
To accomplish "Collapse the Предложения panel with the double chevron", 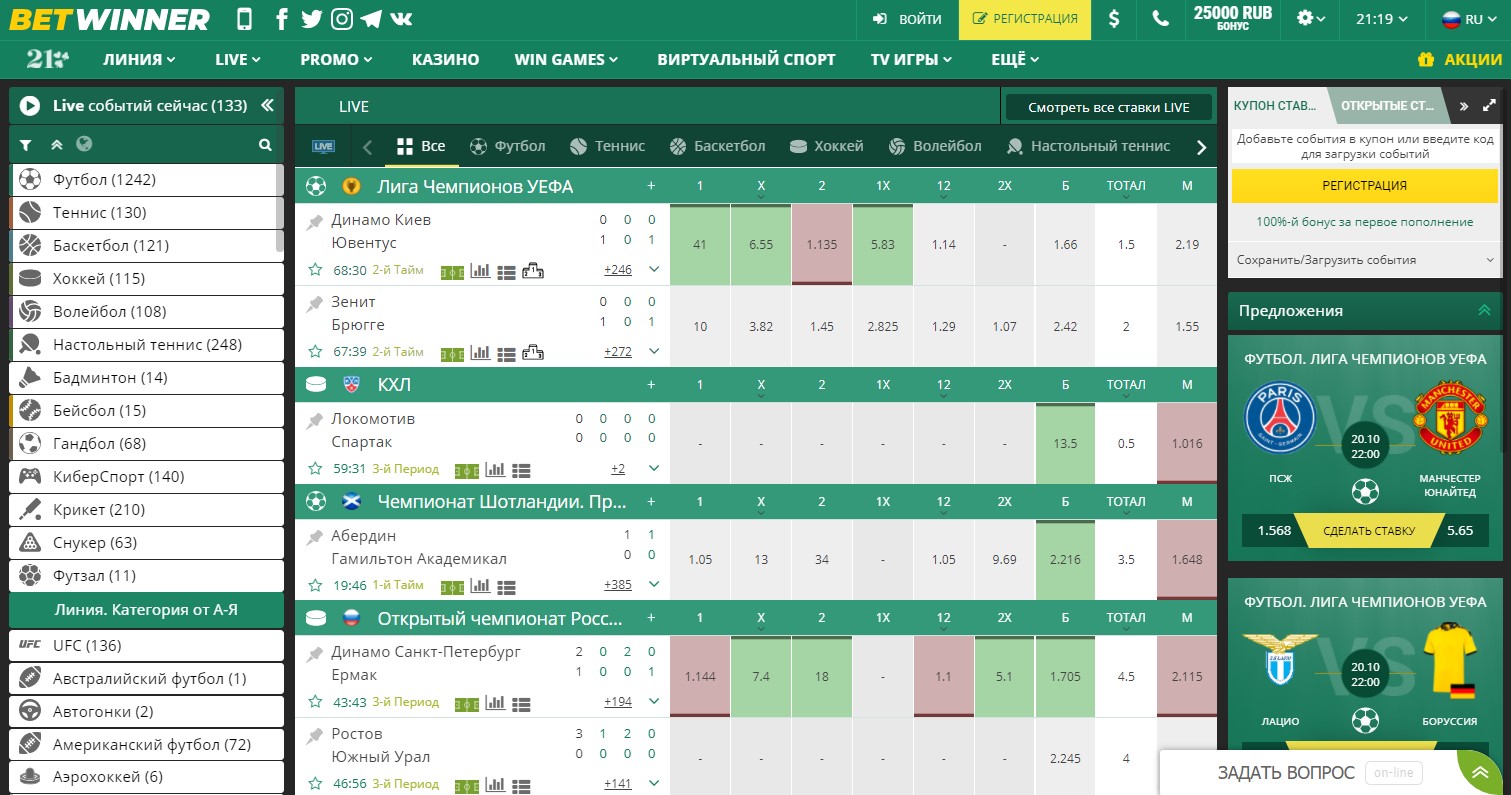I will 1484,311.
